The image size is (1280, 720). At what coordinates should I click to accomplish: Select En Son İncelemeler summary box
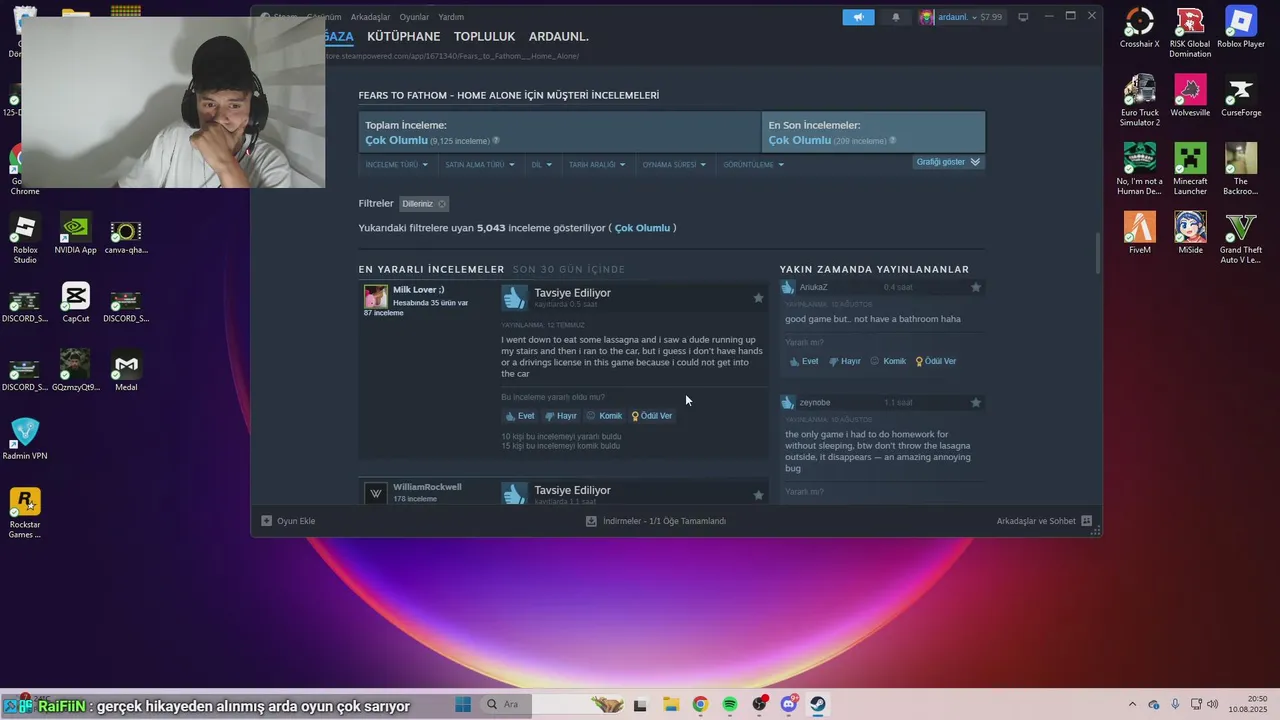[x=874, y=132]
